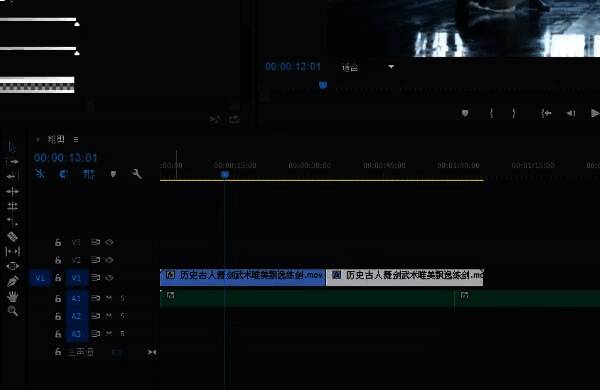The height and width of the screenshot is (390, 600).
Task: Solo audio track A1
Action: (122, 298)
